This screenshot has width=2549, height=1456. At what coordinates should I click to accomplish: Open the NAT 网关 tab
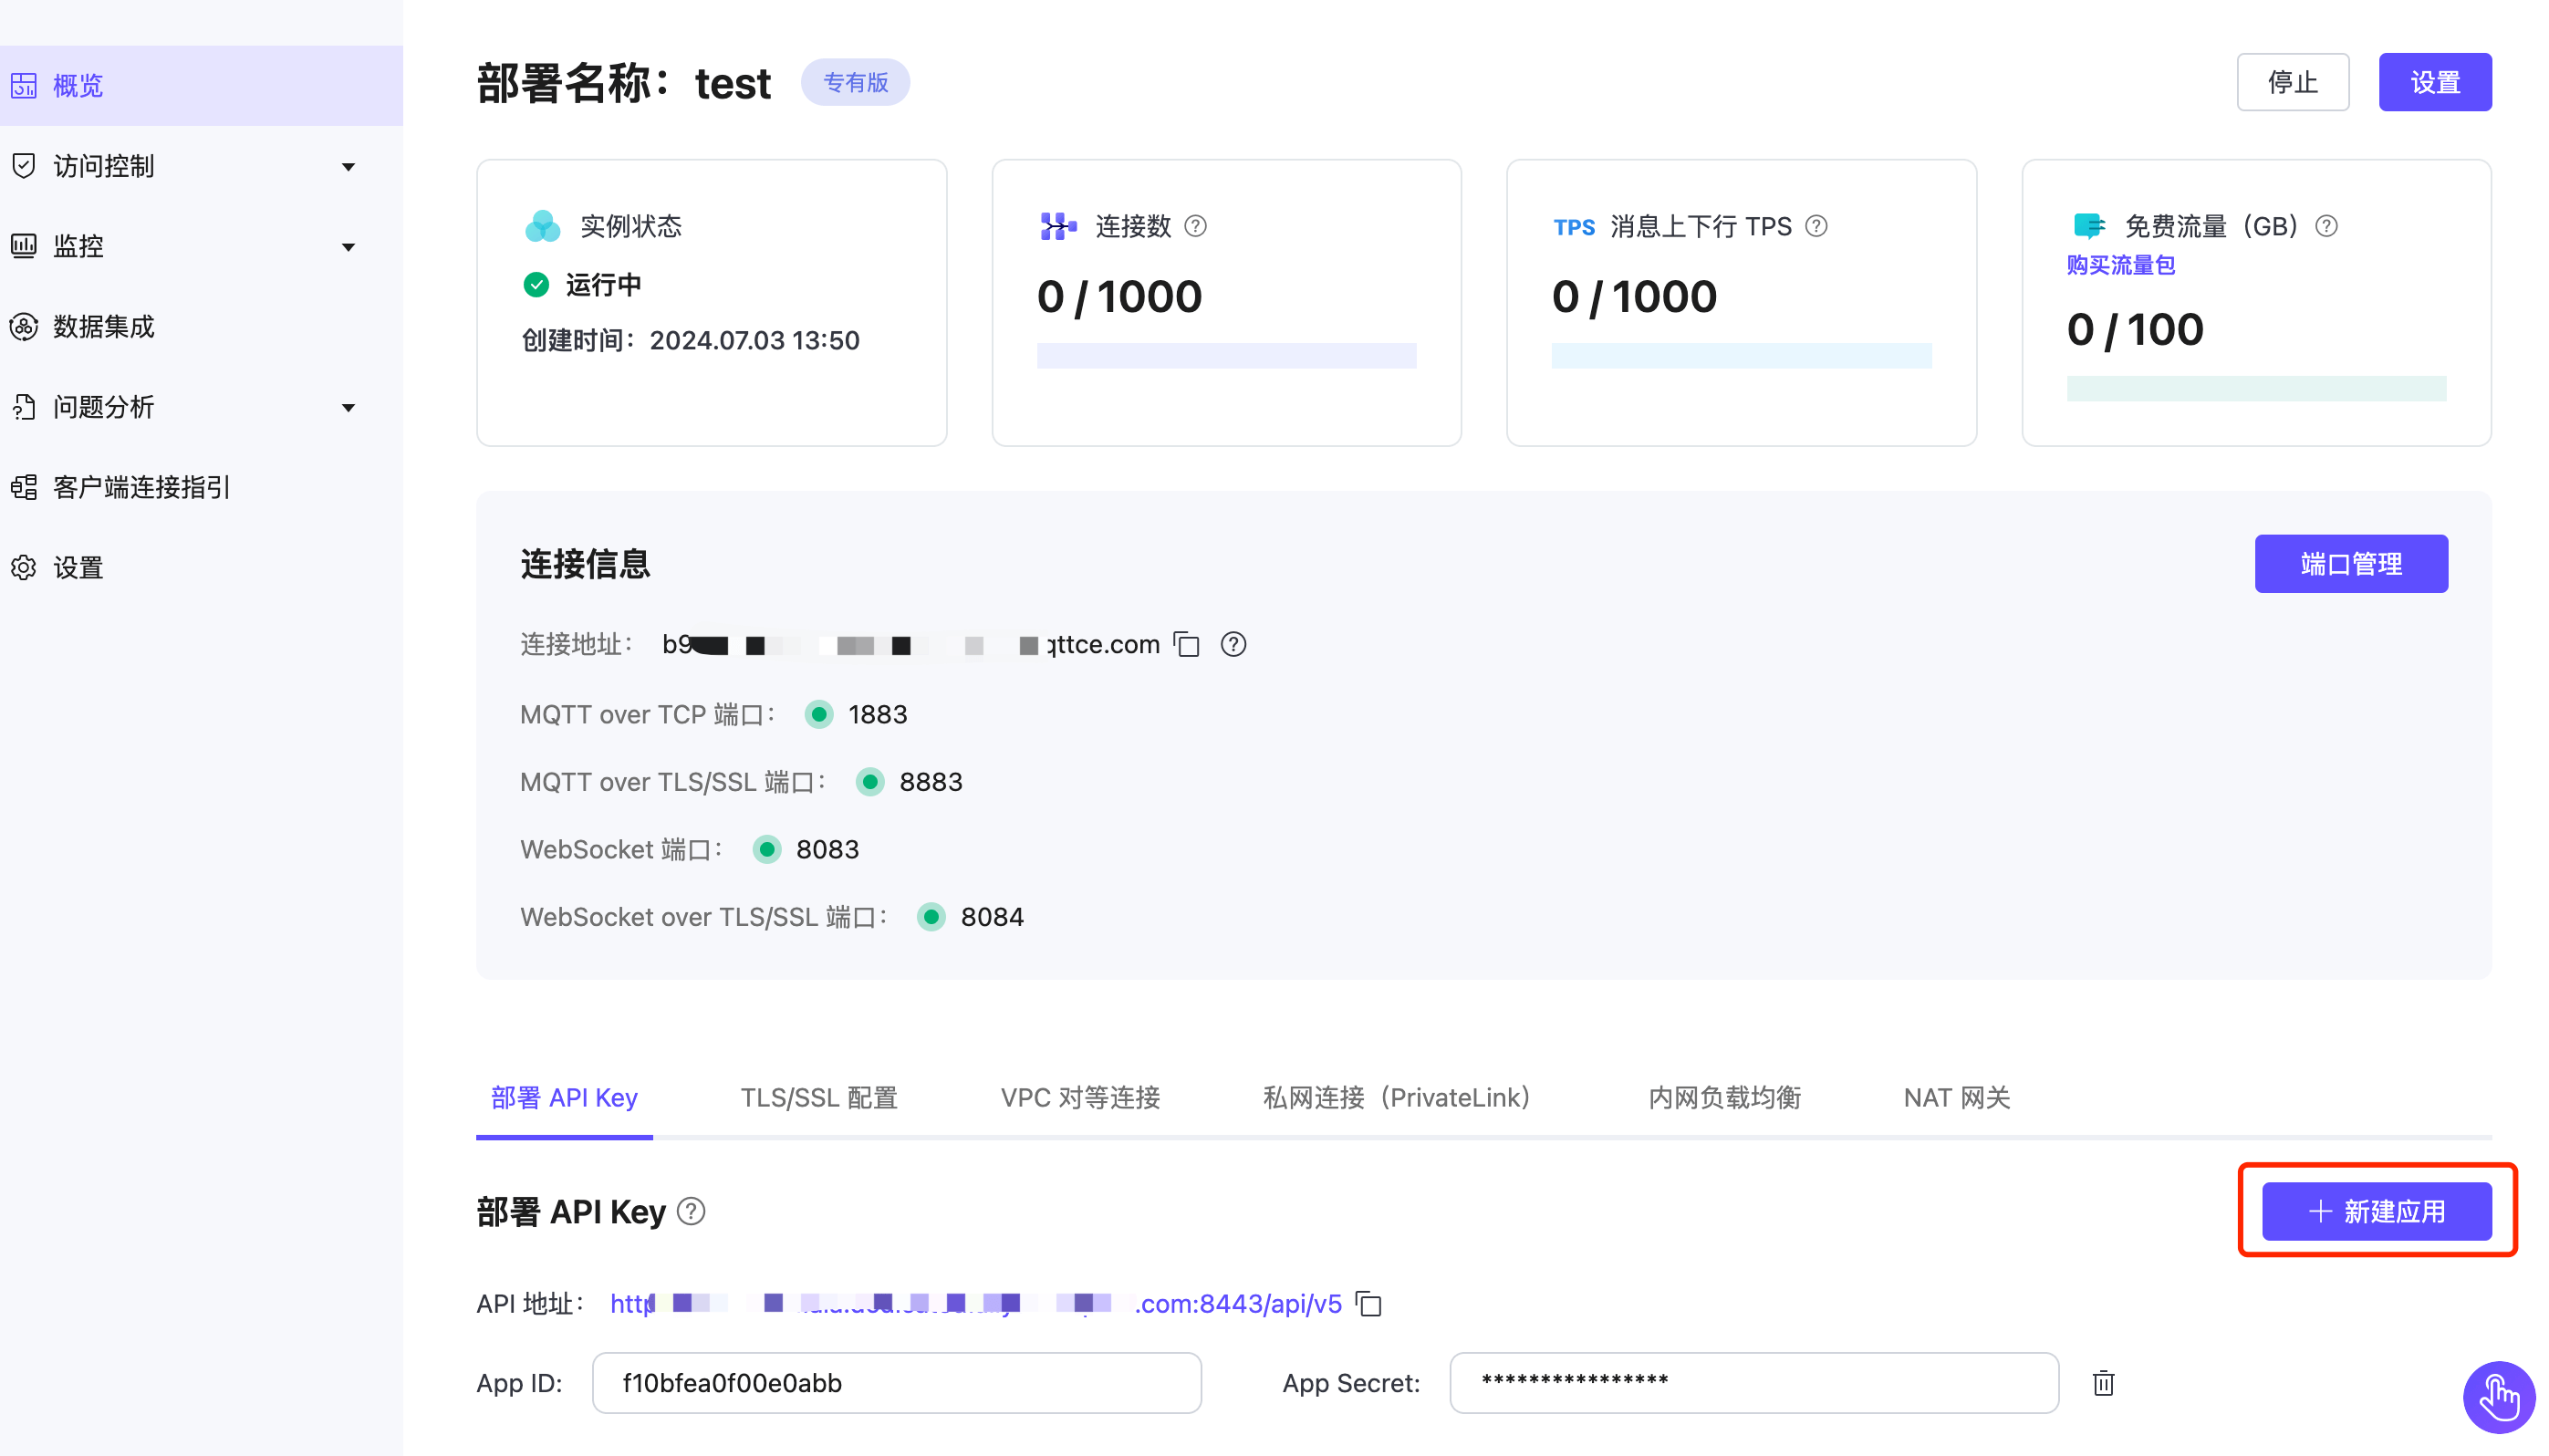(1954, 1097)
